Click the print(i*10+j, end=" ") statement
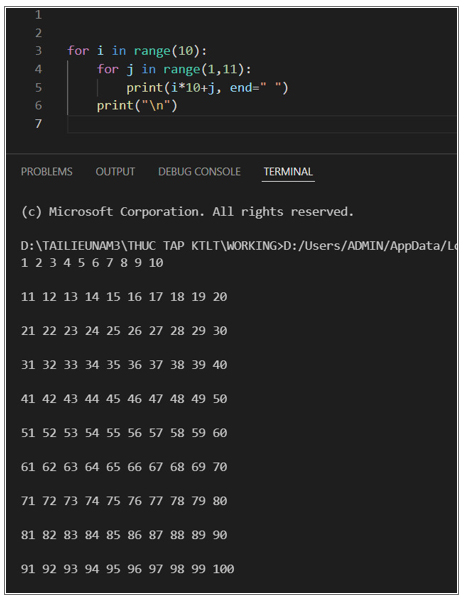The width and height of the screenshot is (466, 602). click(207, 88)
